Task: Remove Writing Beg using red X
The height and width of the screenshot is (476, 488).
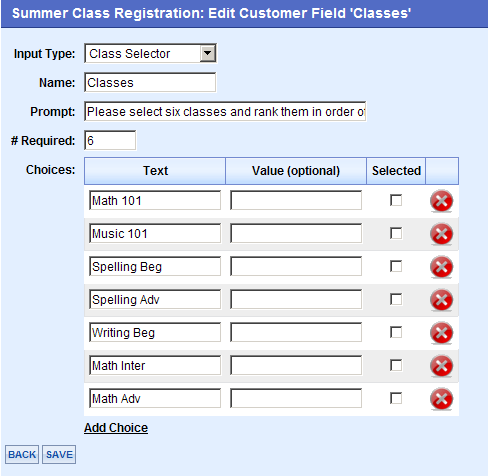Action: 441,333
